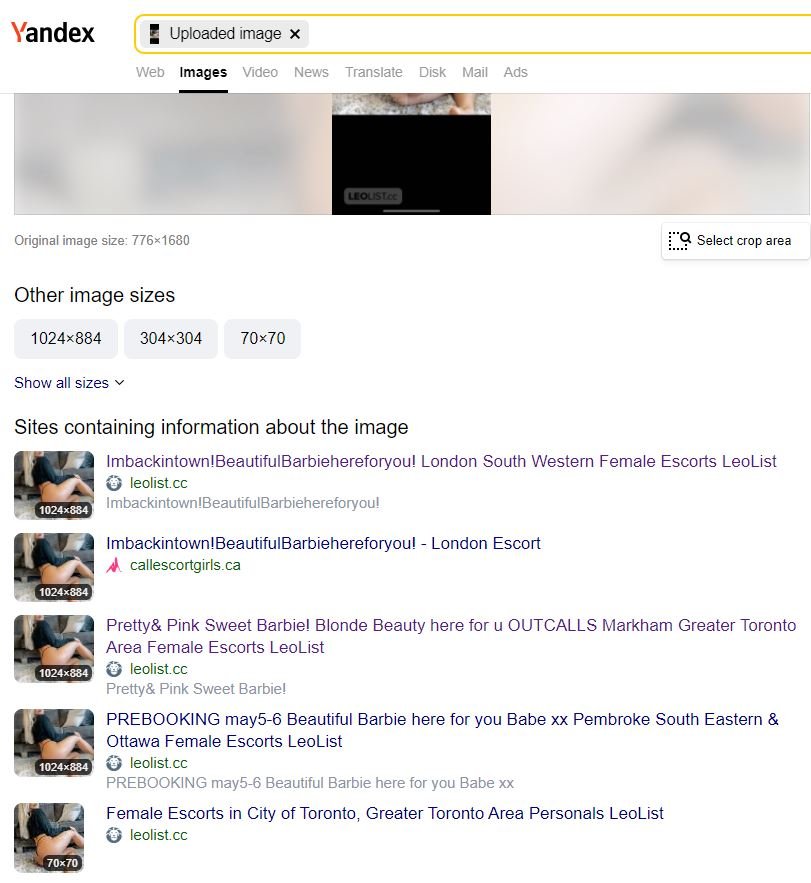Open the Disk tab

coord(433,72)
